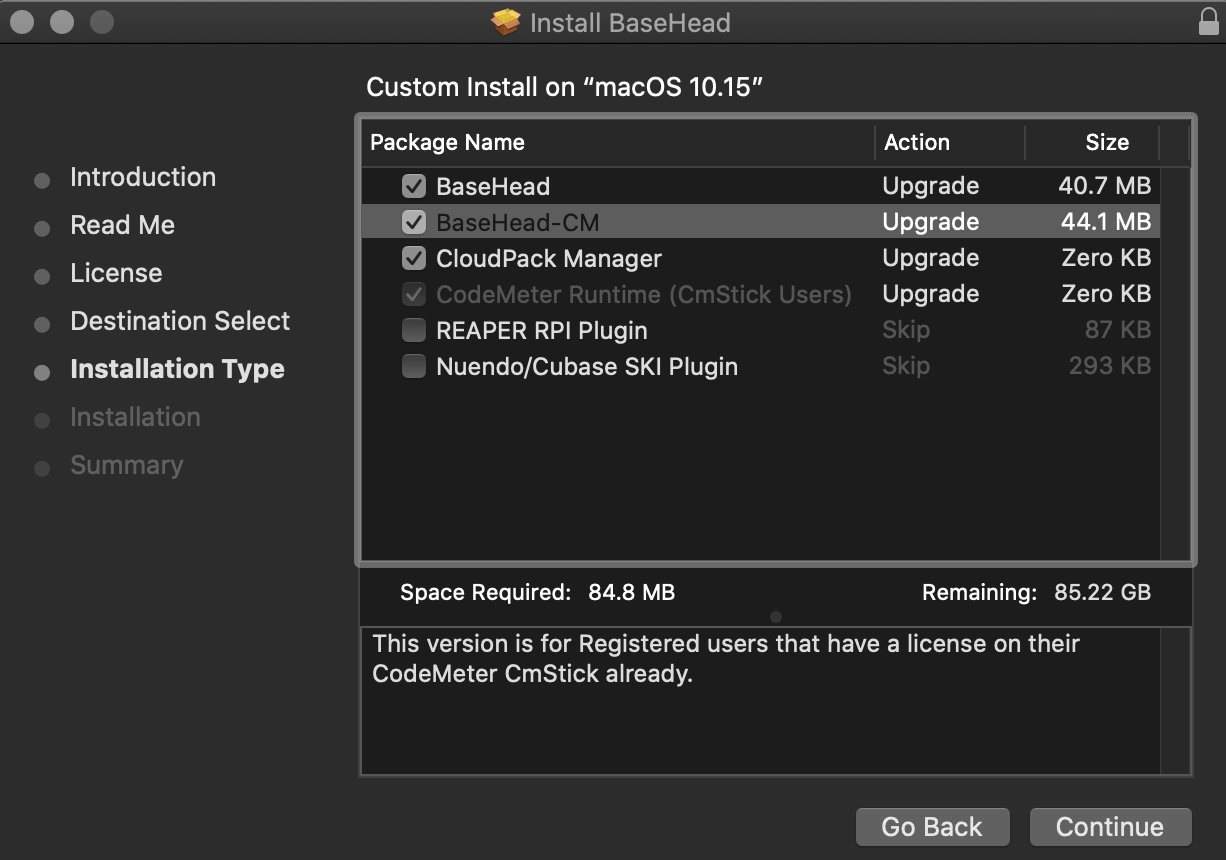Uncheck the BaseHead-CM package checkbox
The width and height of the screenshot is (1226, 860).
tap(413, 222)
